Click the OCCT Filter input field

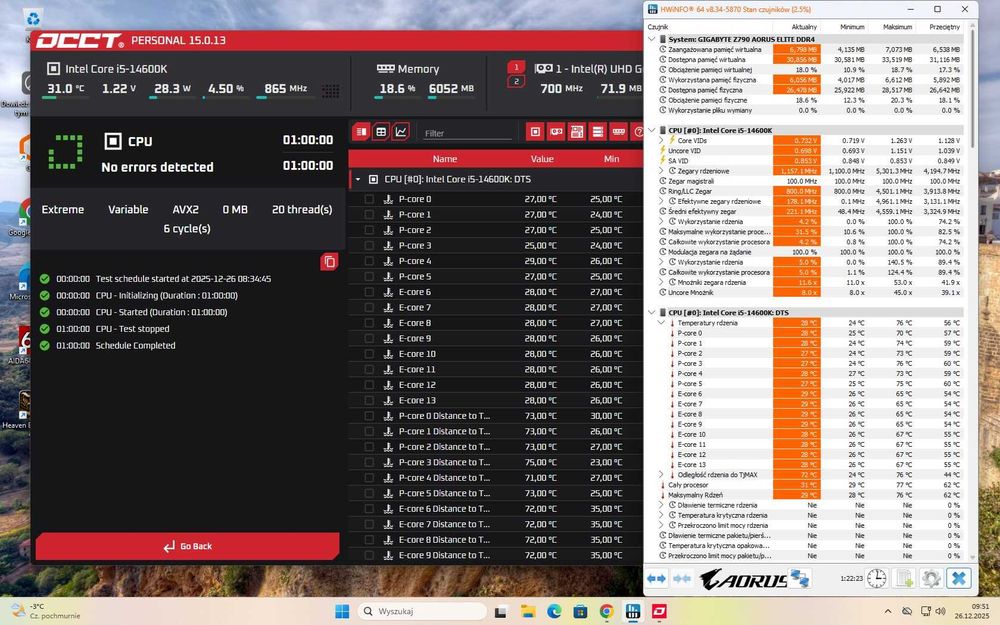[467, 133]
